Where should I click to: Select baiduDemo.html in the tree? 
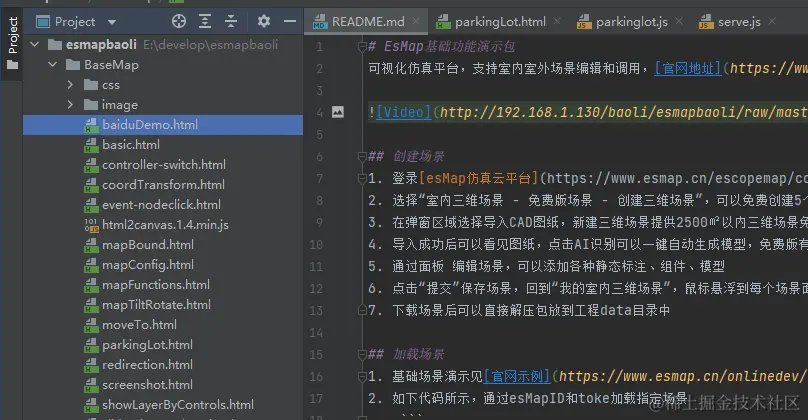pyautogui.click(x=163, y=125)
